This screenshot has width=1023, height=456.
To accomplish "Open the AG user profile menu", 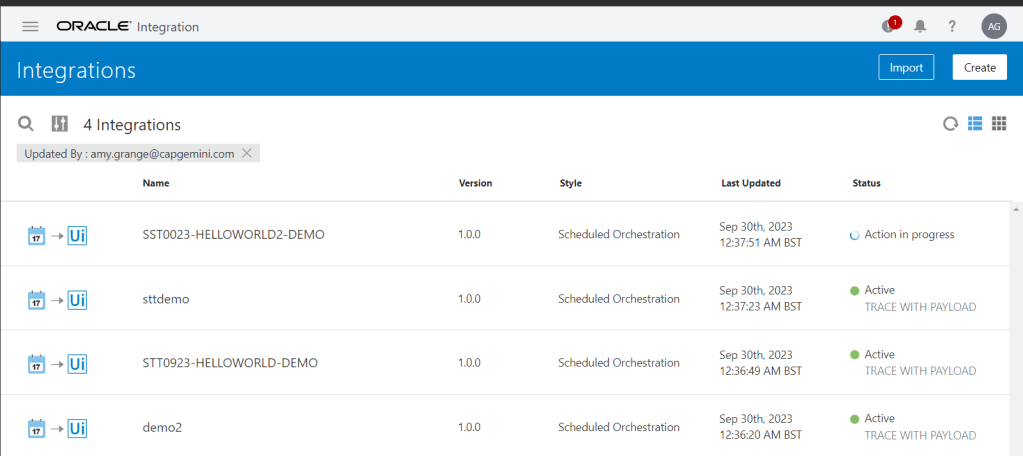I will pyautogui.click(x=994, y=26).
